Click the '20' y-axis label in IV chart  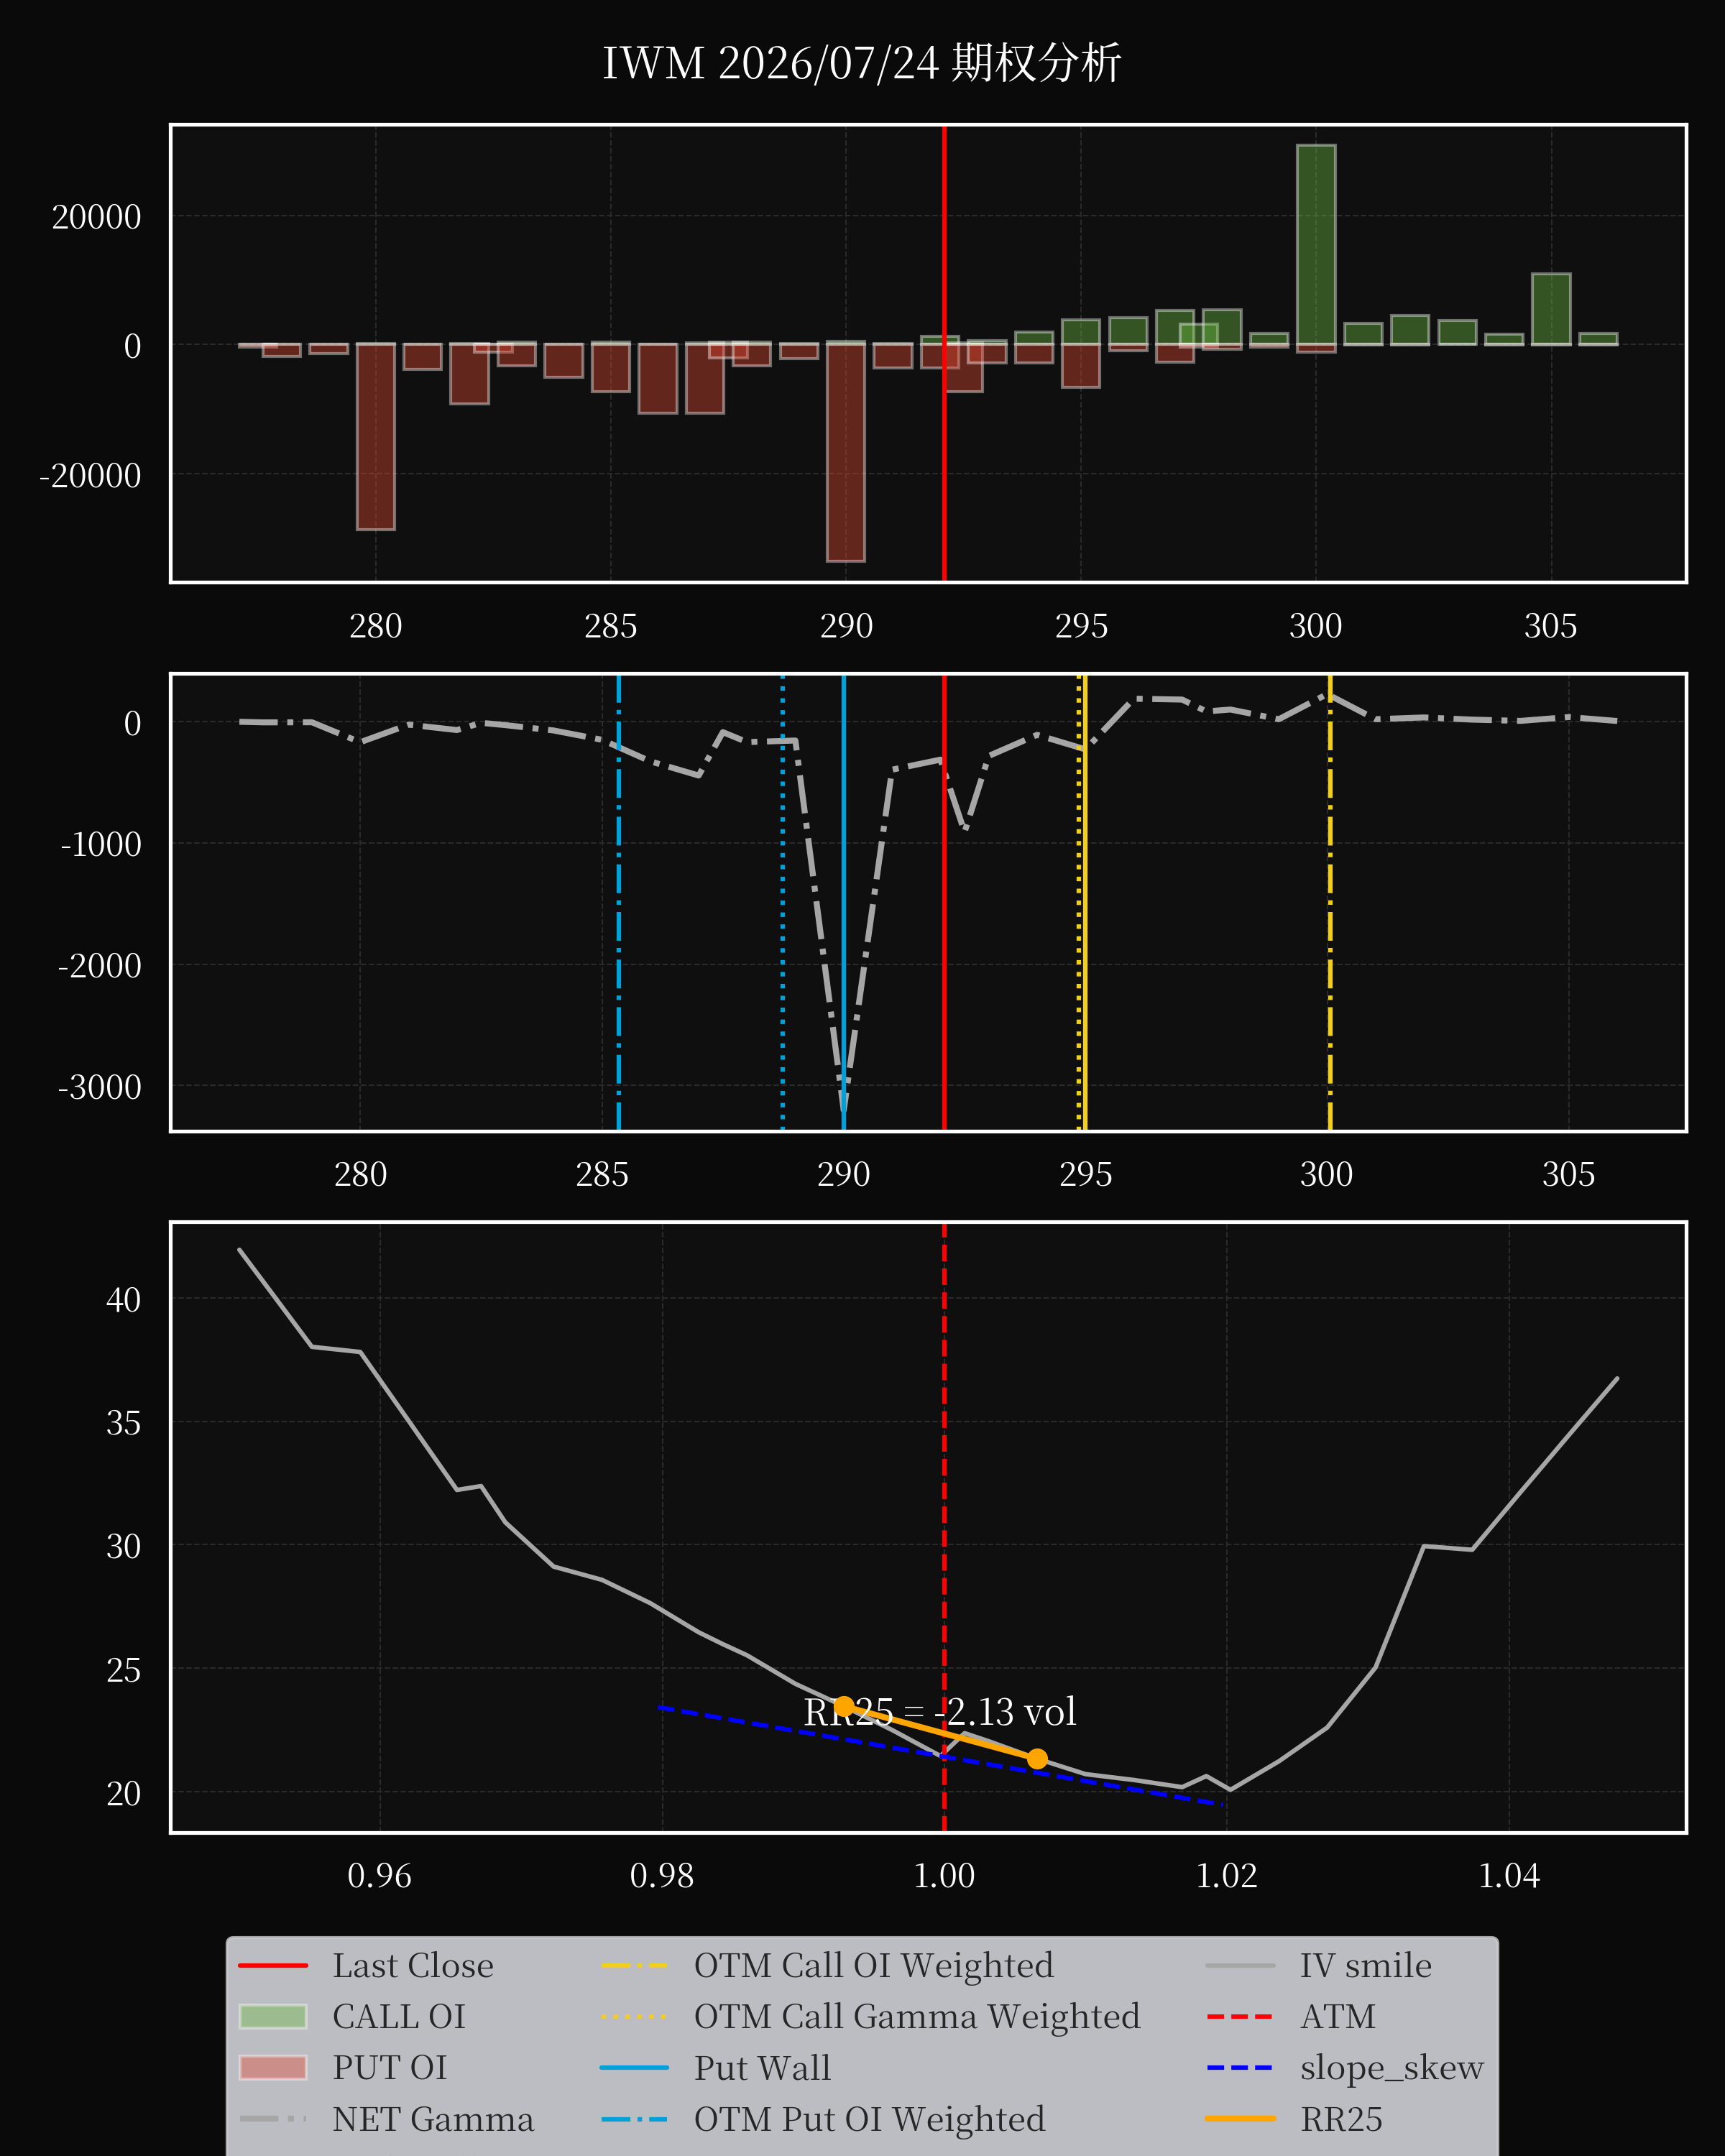coord(124,1794)
